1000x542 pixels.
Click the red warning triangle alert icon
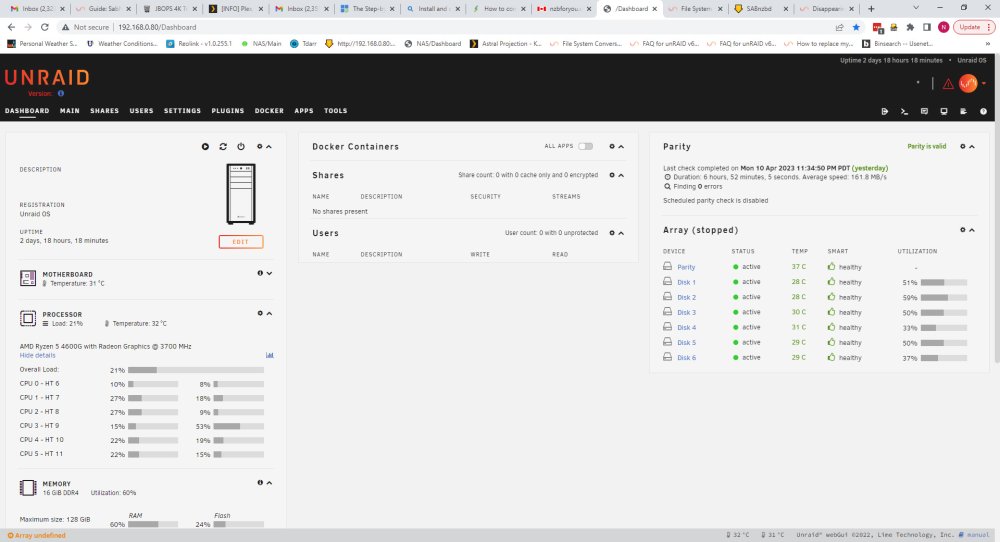tap(948, 84)
